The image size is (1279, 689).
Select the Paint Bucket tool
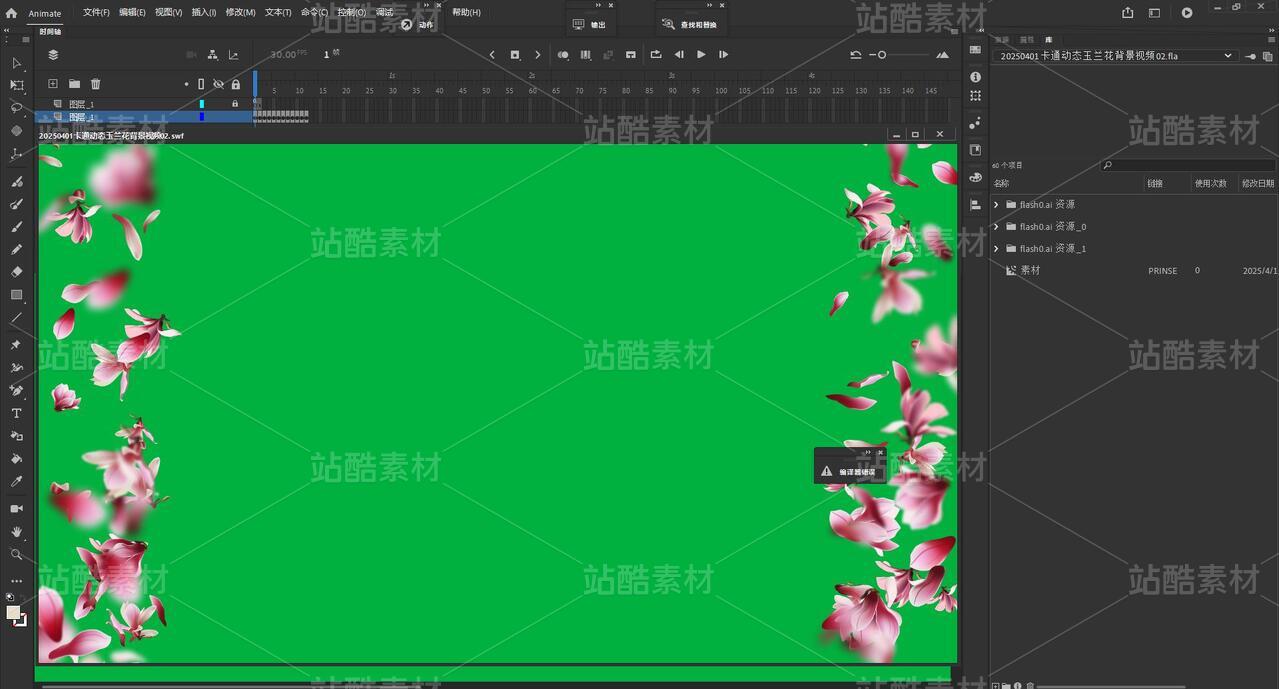pos(16,459)
